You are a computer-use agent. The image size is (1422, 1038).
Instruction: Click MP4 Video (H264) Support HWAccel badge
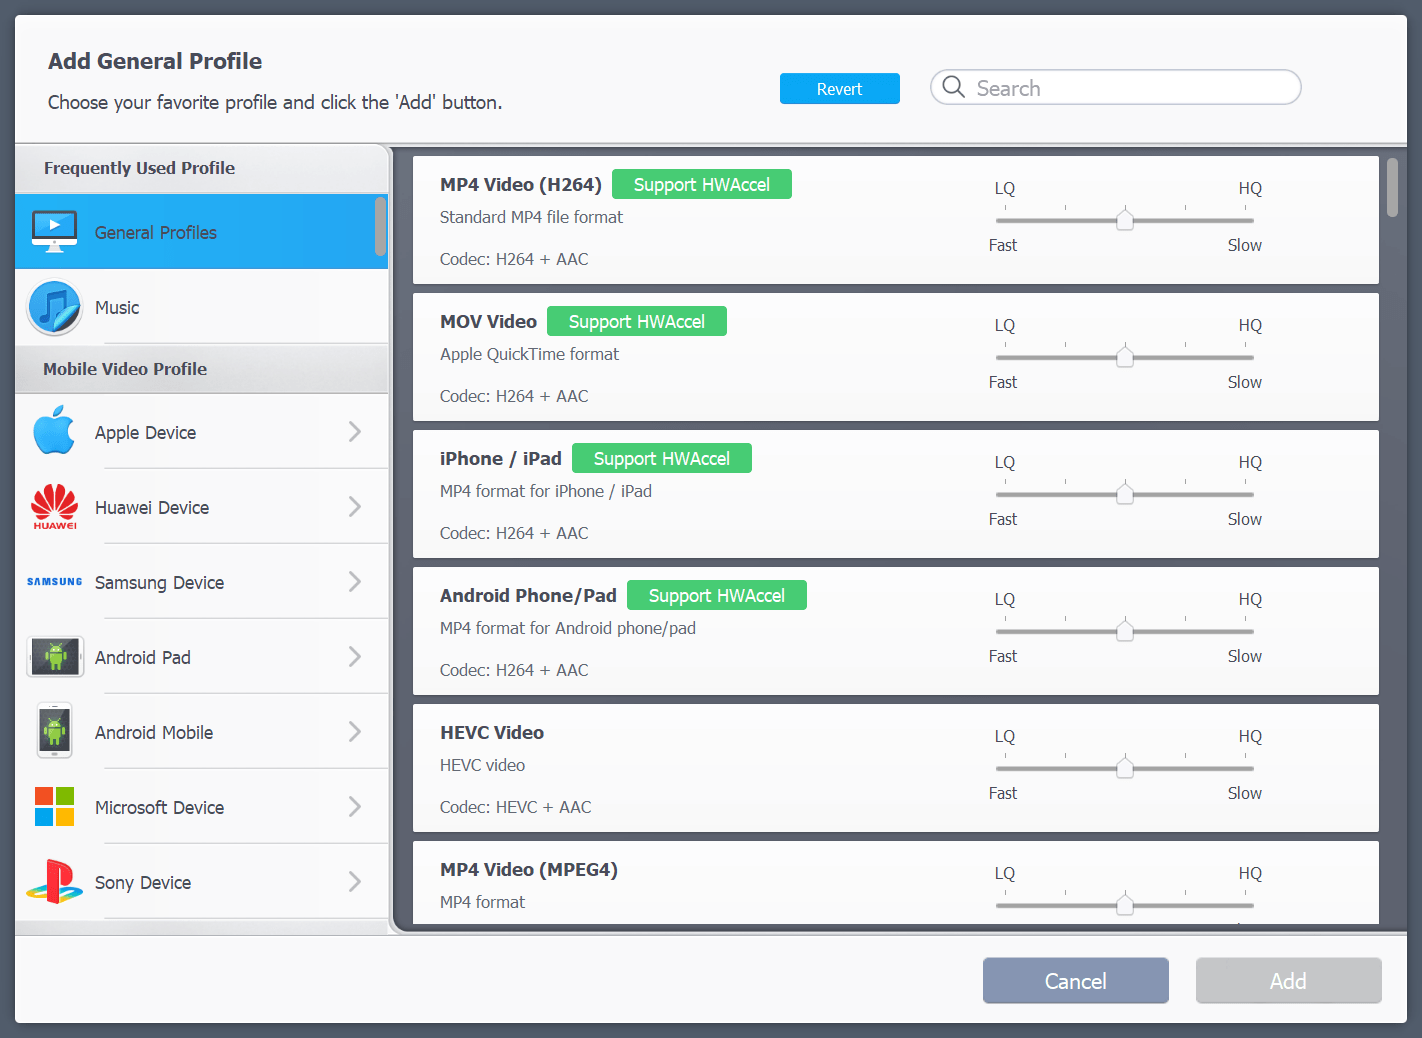click(x=702, y=184)
